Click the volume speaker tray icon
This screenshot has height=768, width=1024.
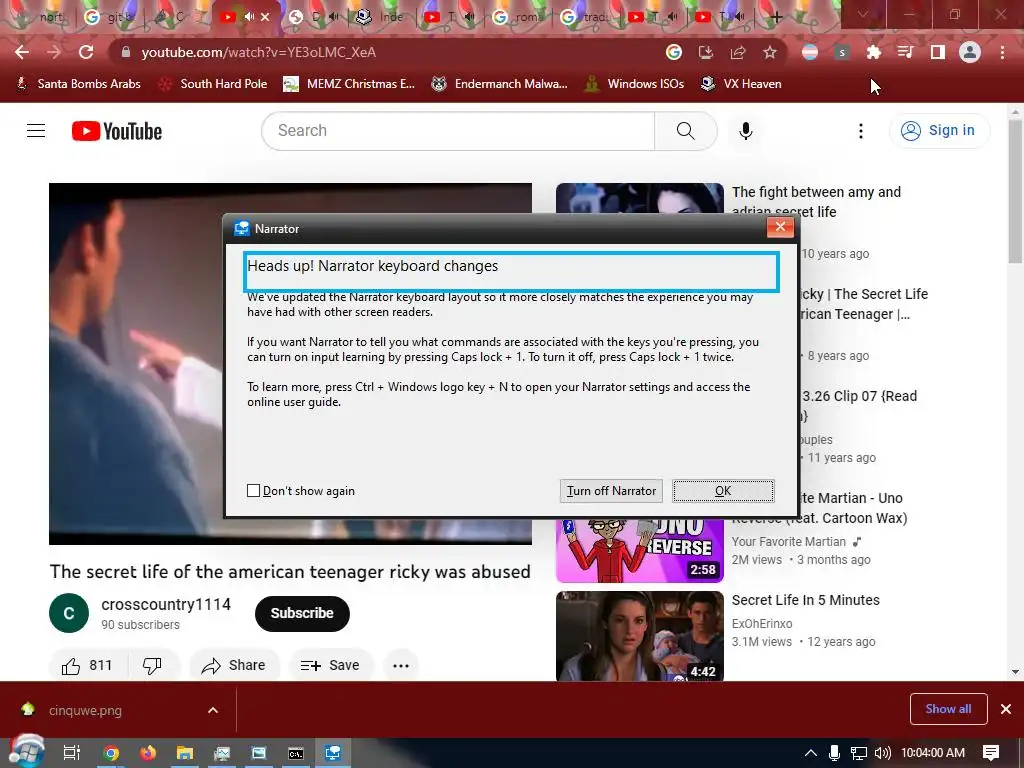[x=882, y=753]
